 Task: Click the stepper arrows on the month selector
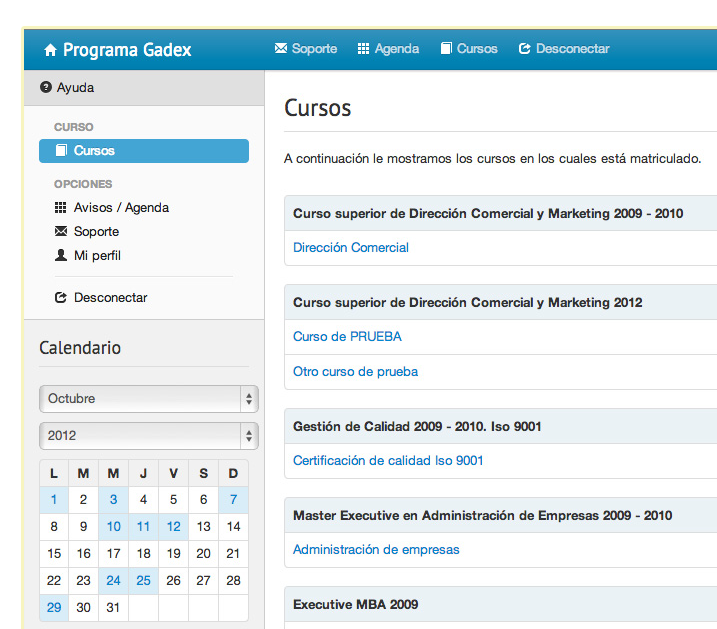(249, 399)
